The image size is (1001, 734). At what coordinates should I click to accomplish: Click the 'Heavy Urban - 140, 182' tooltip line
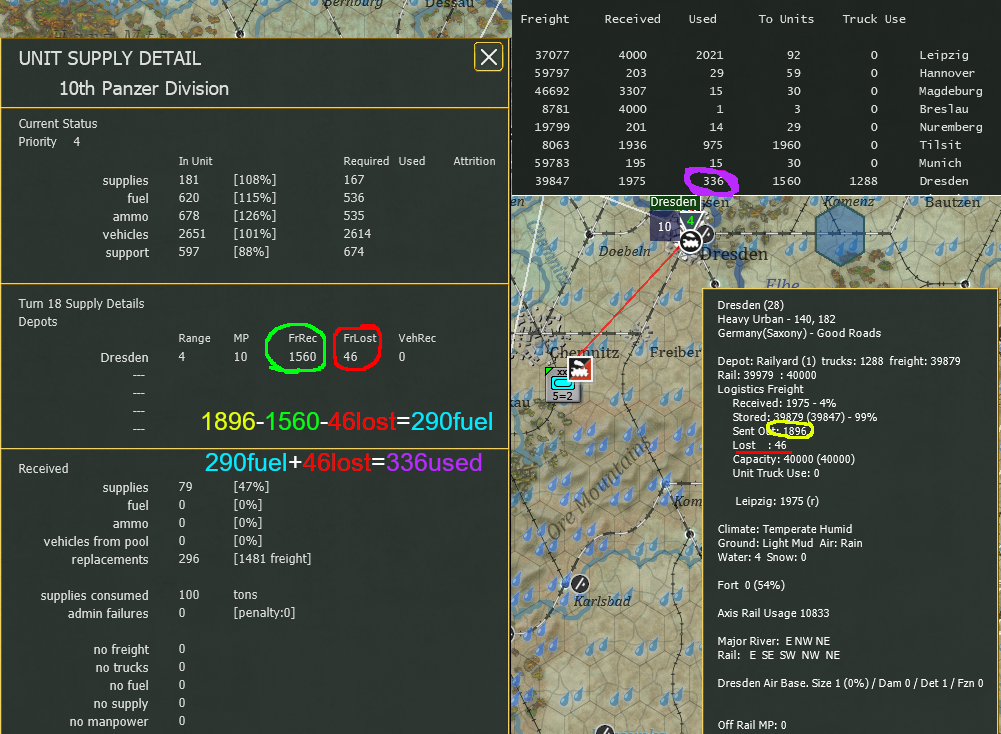click(776, 319)
